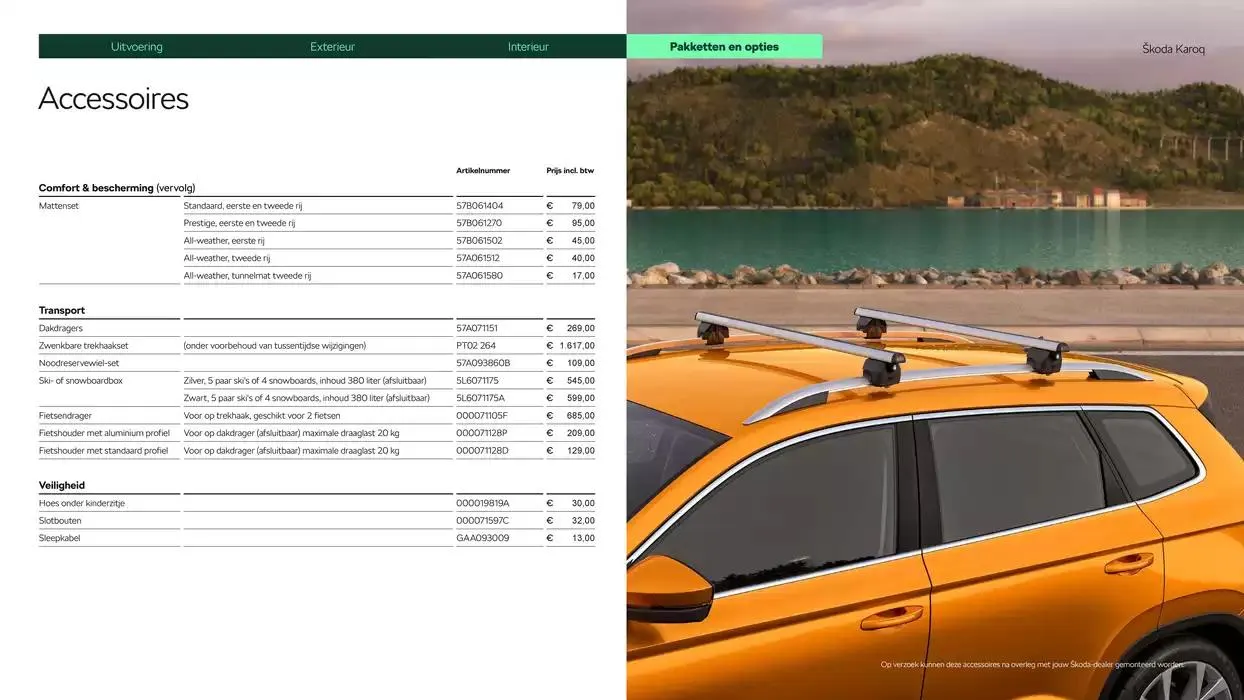Click the Pakketten en opties tab

click(x=724, y=47)
